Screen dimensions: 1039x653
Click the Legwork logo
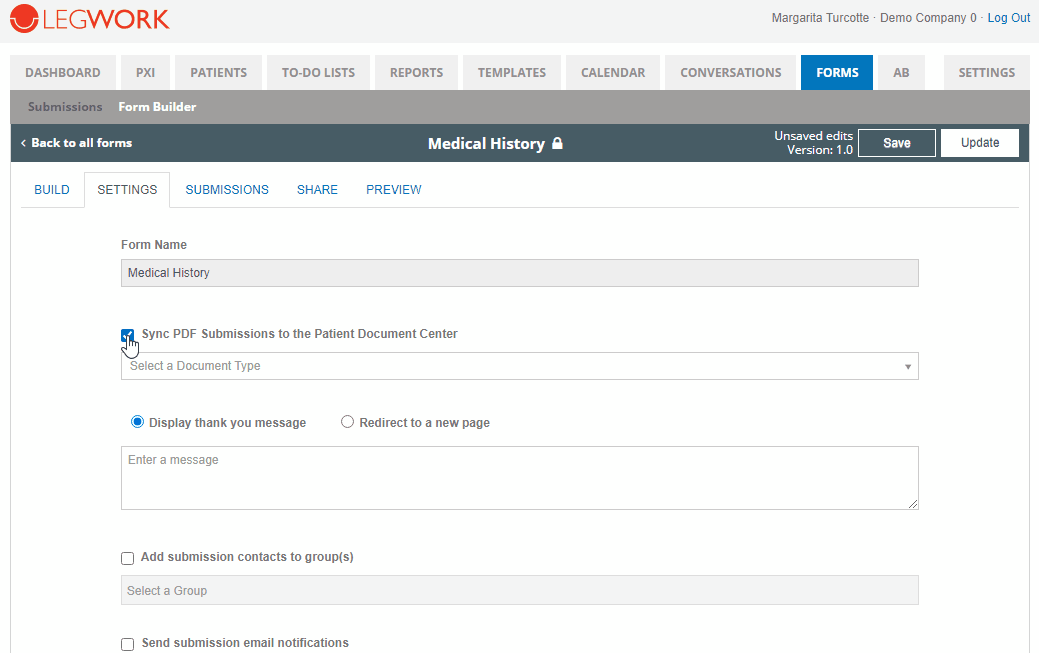pyautogui.click(x=90, y=19)
